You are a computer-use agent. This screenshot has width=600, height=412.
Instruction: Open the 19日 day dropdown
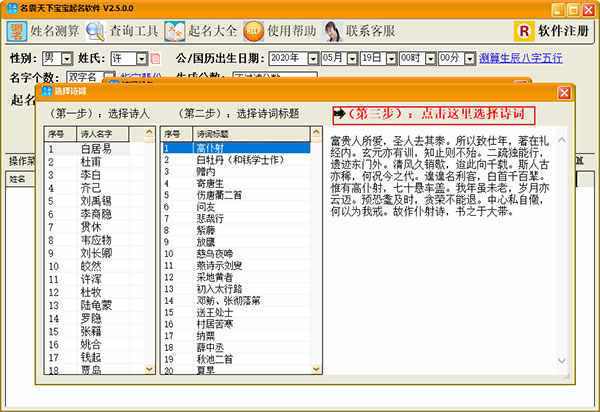pyautogui.click(x=391, y=59)
